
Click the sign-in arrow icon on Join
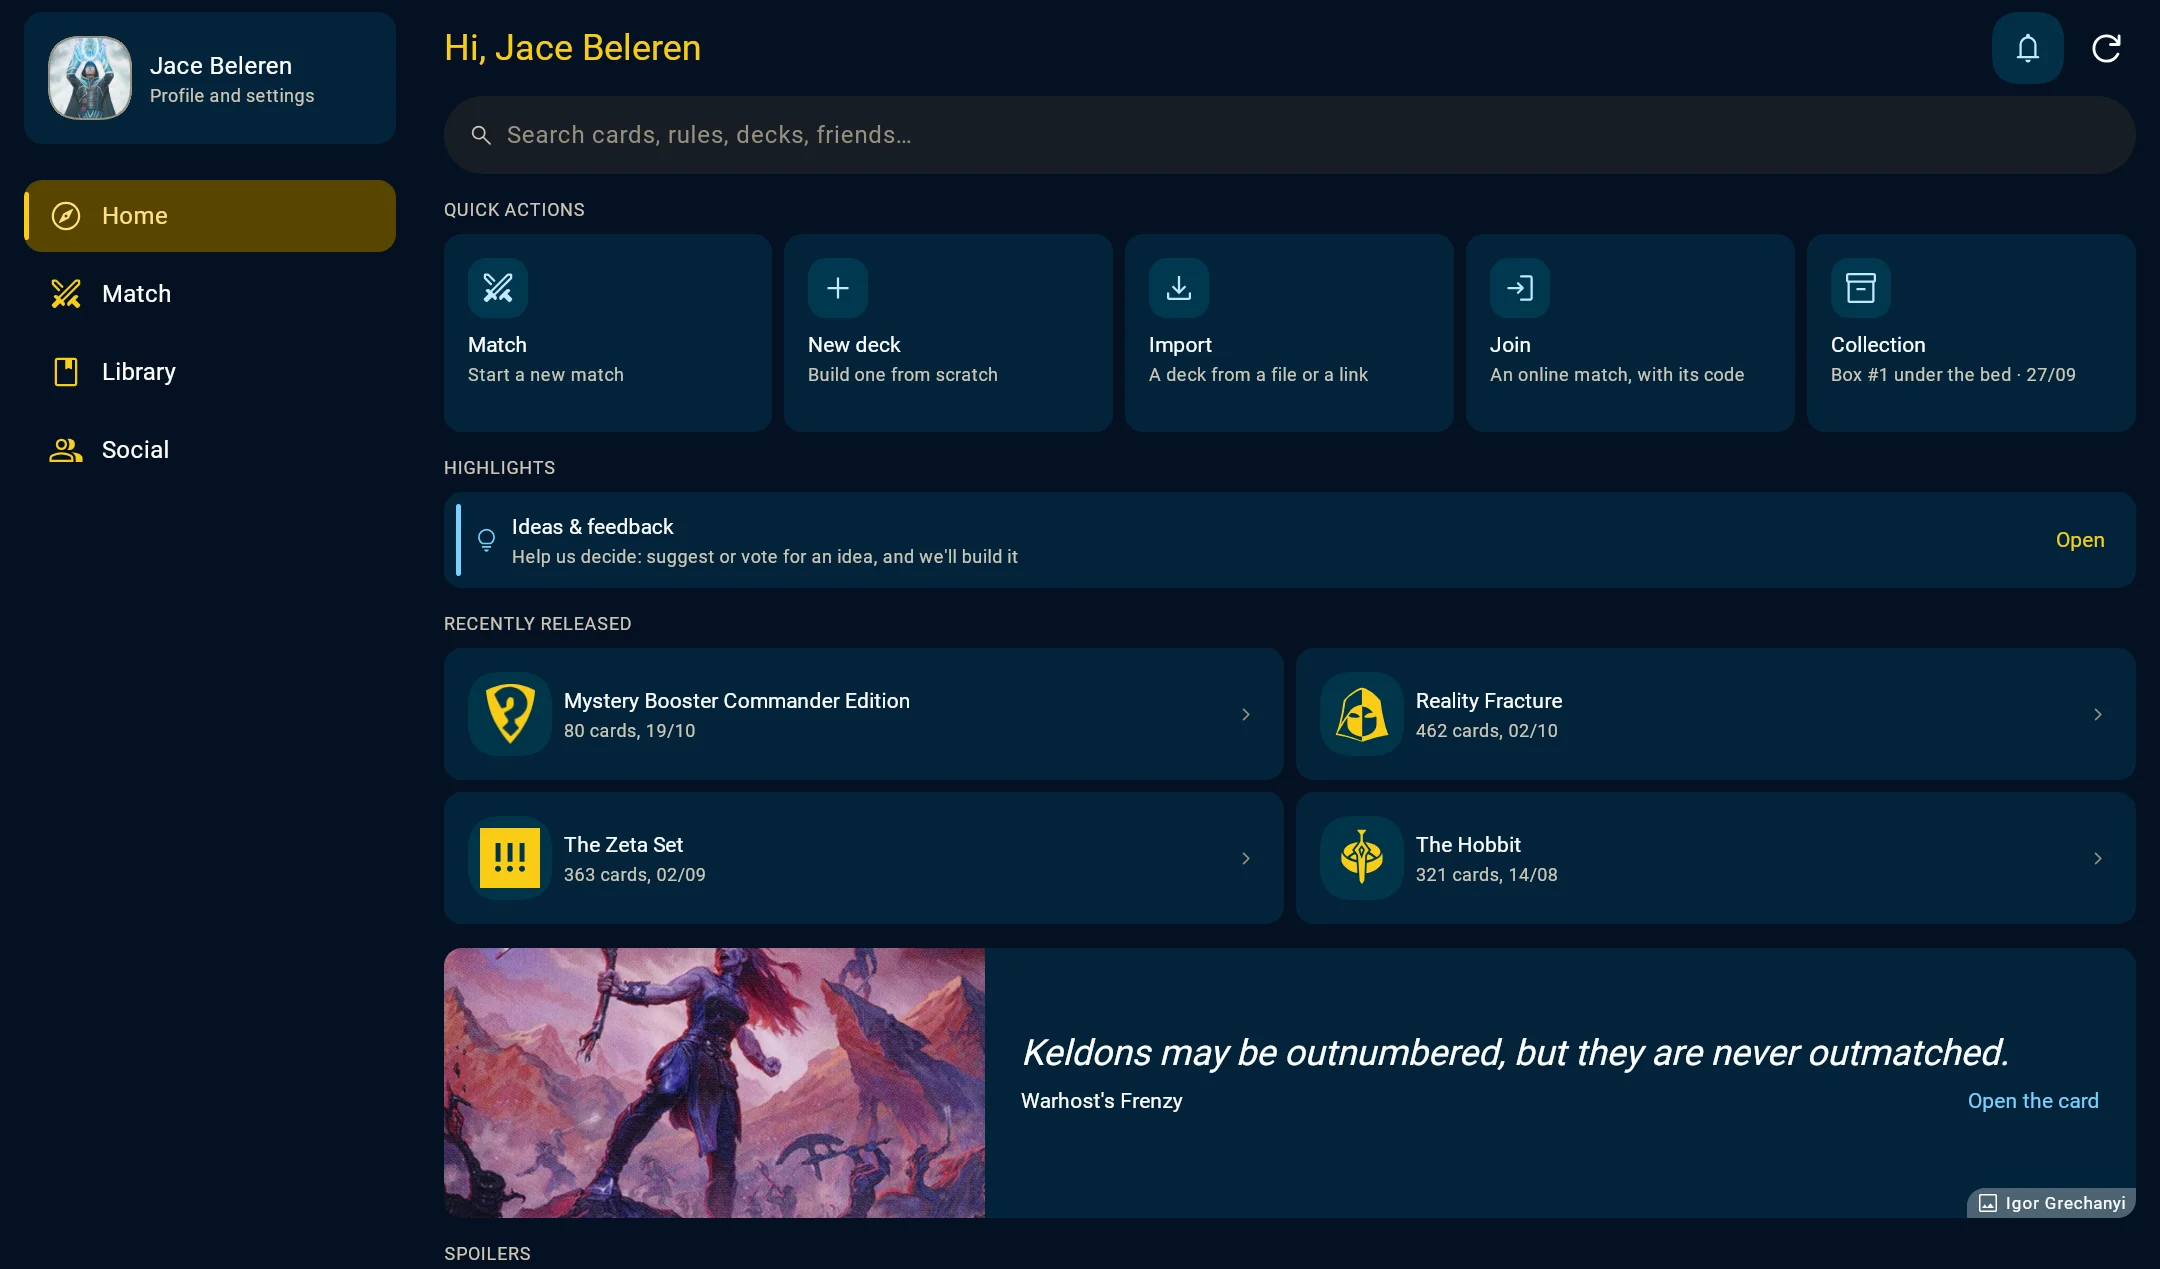click(1520, 288)
